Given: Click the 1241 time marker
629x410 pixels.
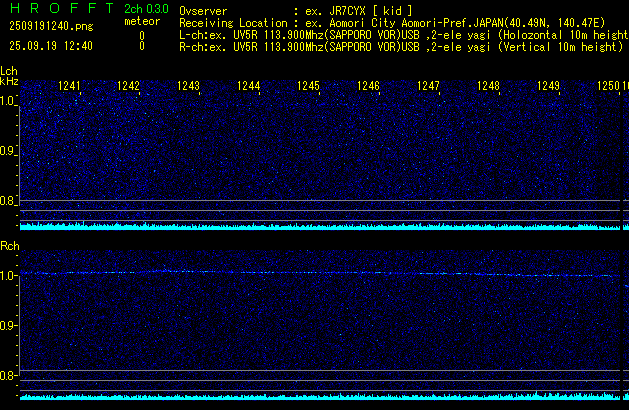Looking at the screenshot, I should tap(69, 87).
